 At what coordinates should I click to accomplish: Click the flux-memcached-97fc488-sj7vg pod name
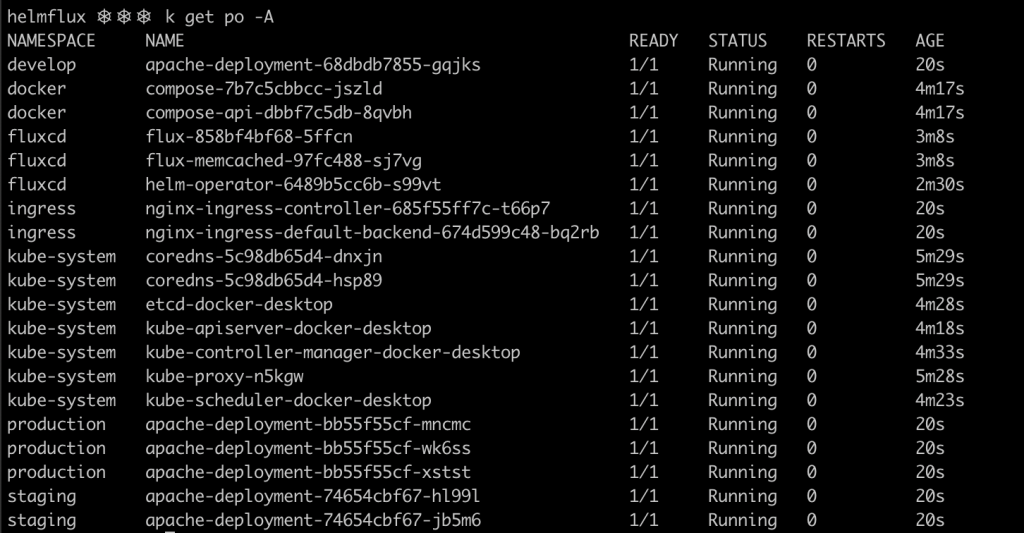pyautogui.click(x=283, y=161)
